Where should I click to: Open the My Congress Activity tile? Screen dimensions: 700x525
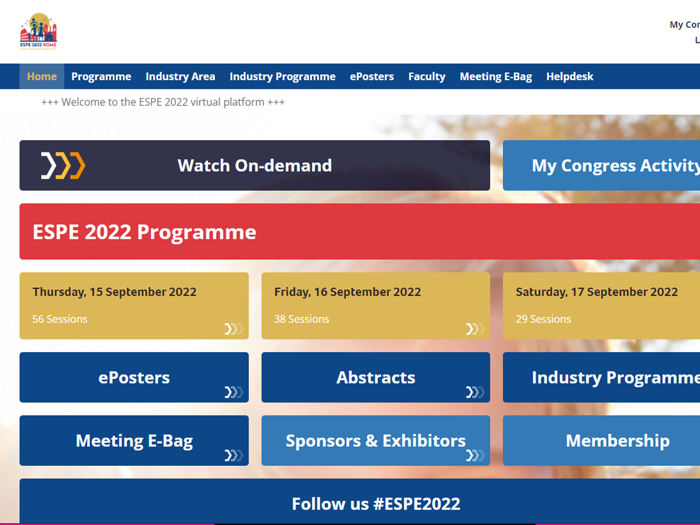click(601, 166)
